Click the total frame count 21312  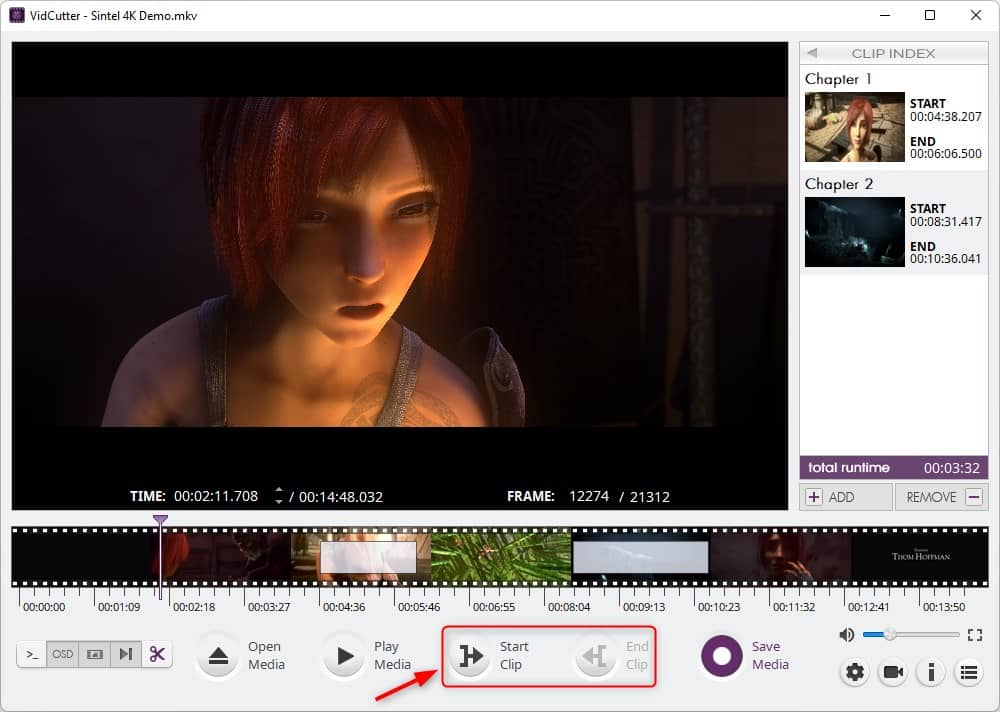coord(650,497)
